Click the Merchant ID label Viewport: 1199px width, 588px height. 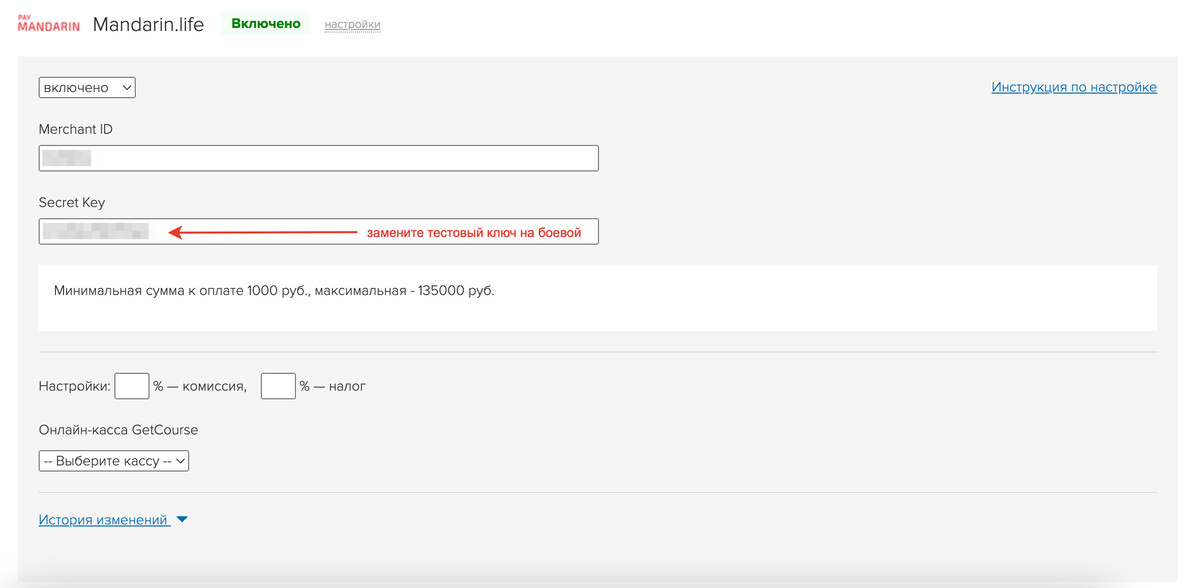pos(76,129)
